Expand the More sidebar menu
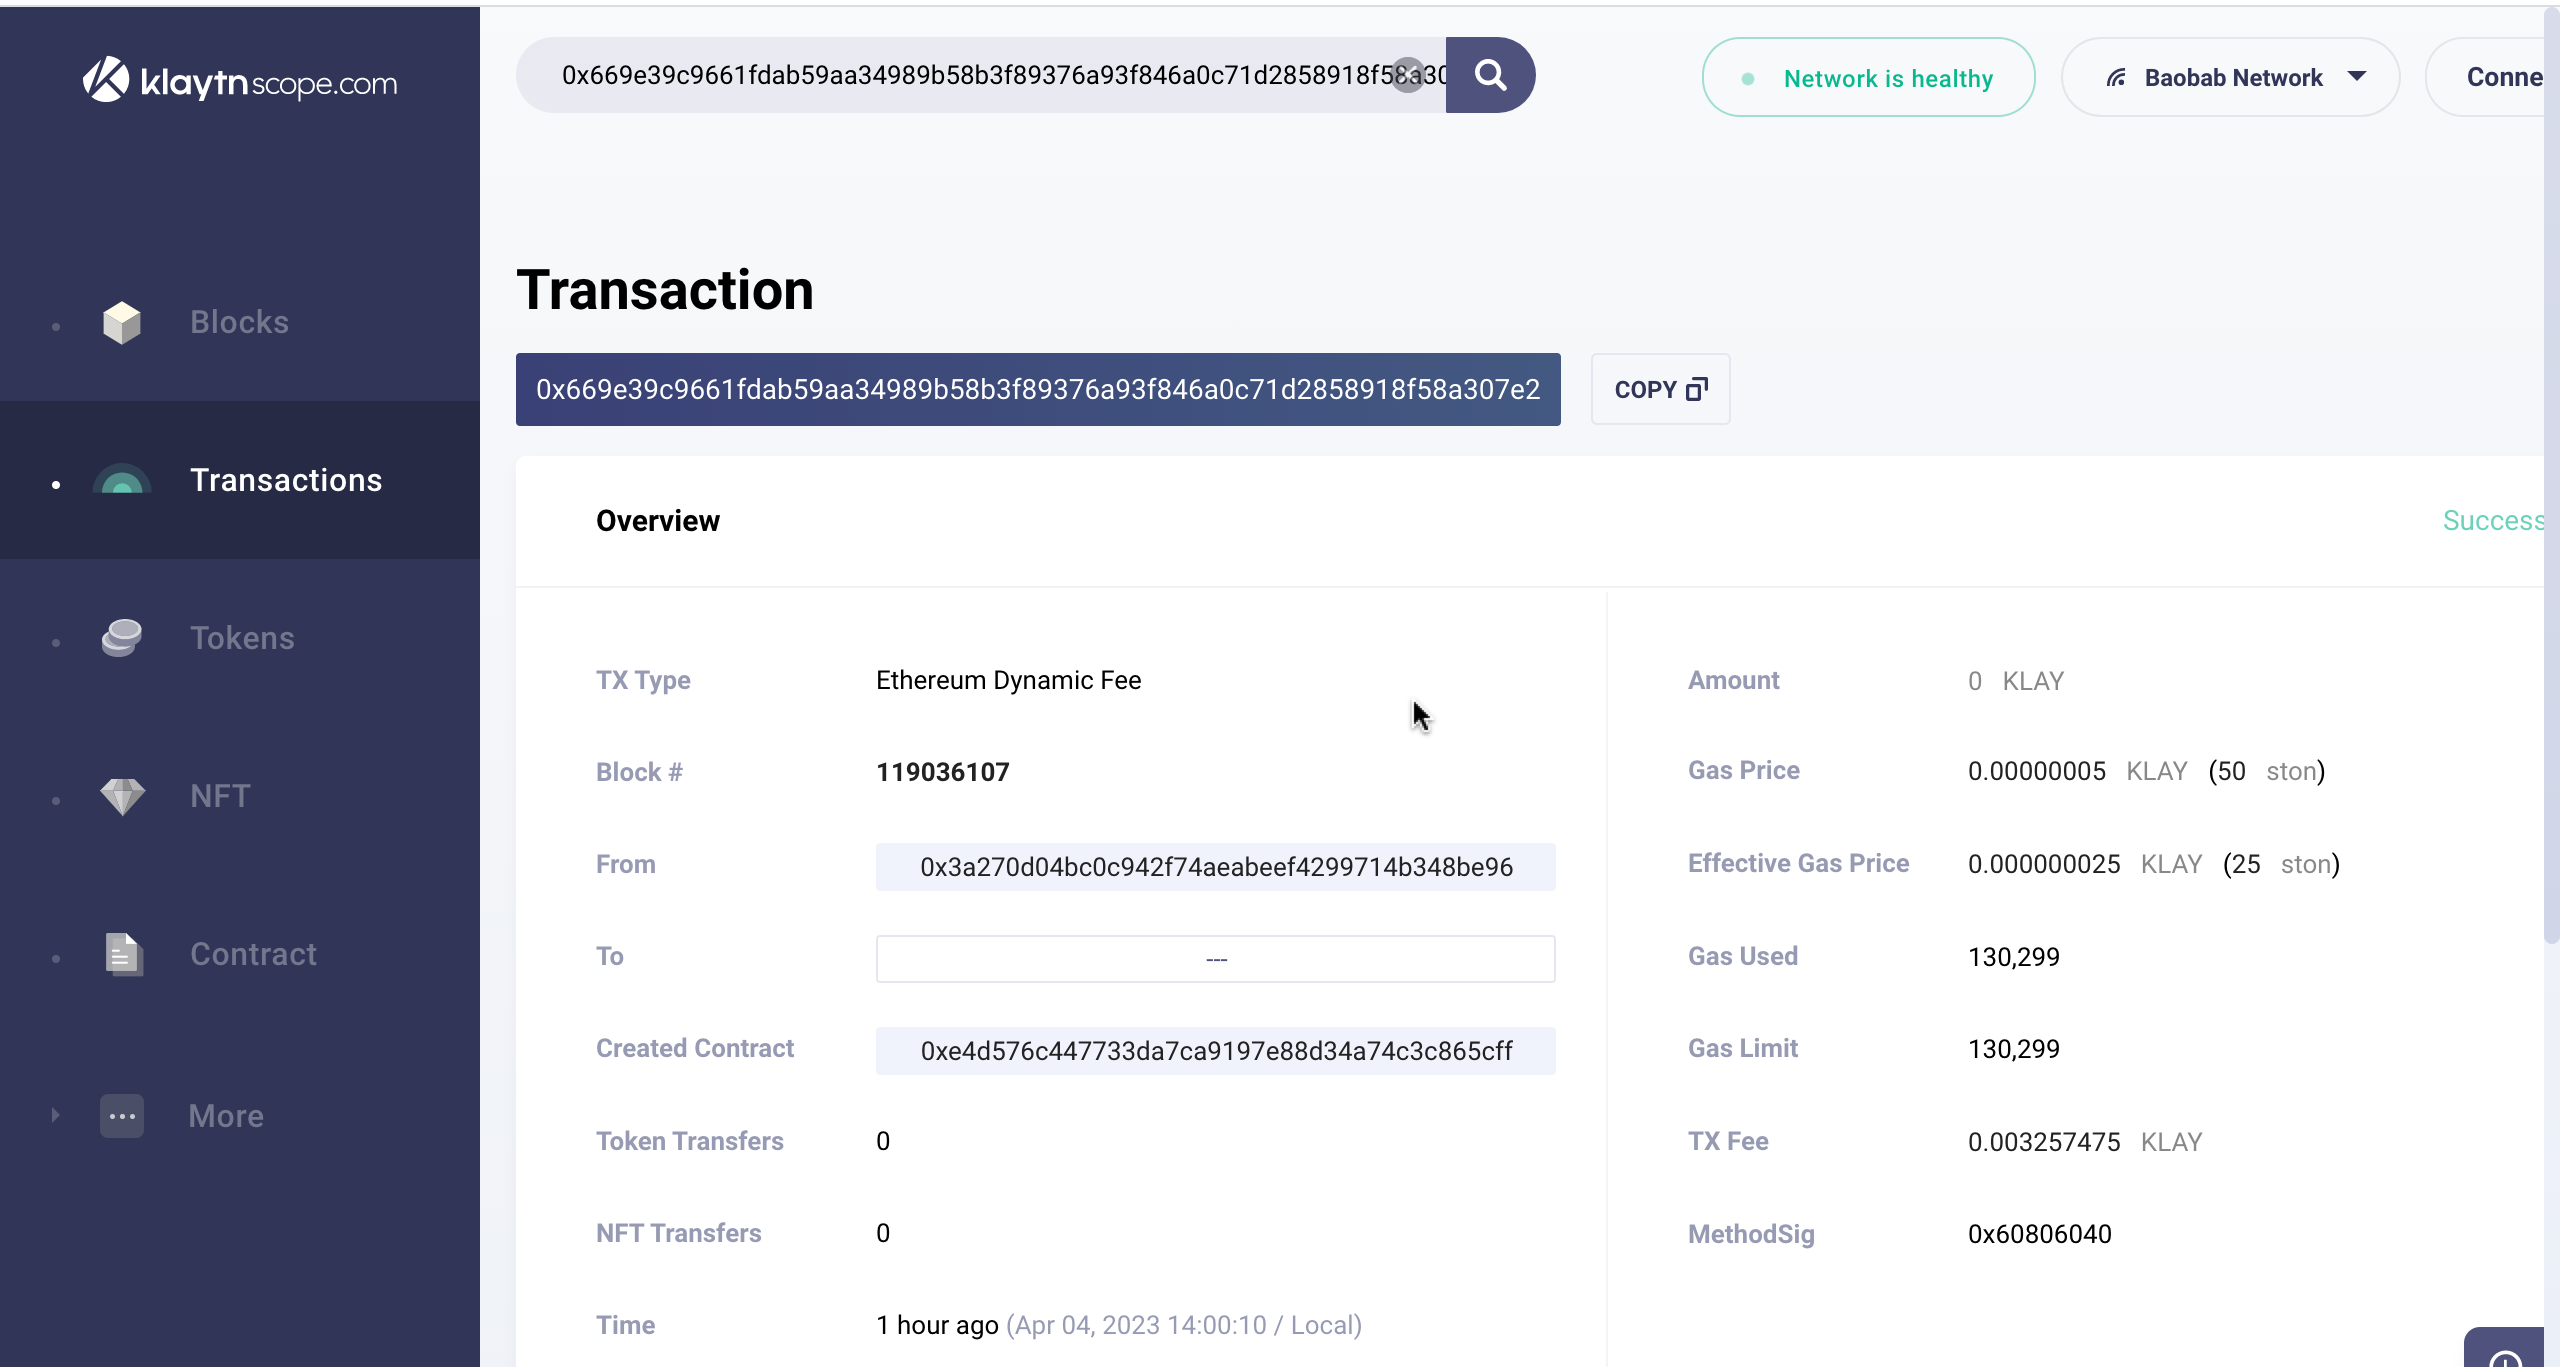This screenshot has height=1367, width=2560. 226,1116
